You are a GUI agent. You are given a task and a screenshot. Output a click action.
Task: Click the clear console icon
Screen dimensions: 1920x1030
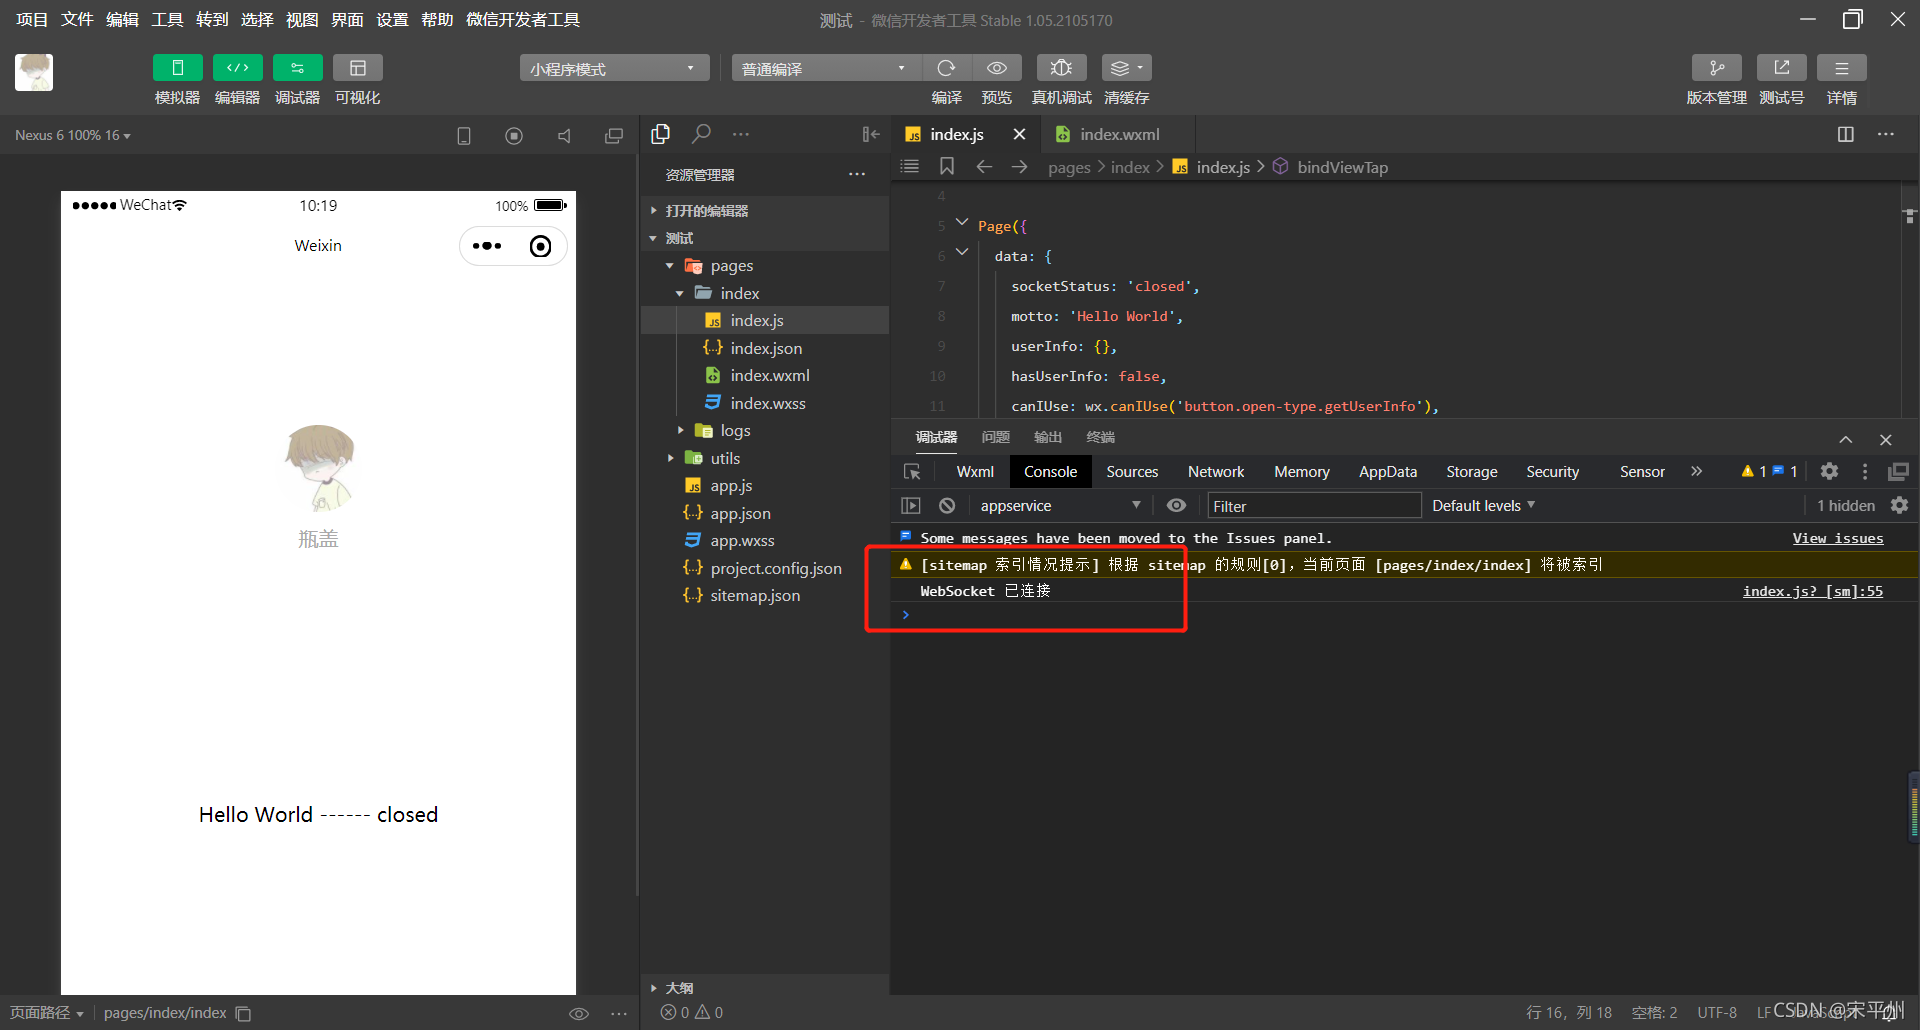tap(947, 506)
